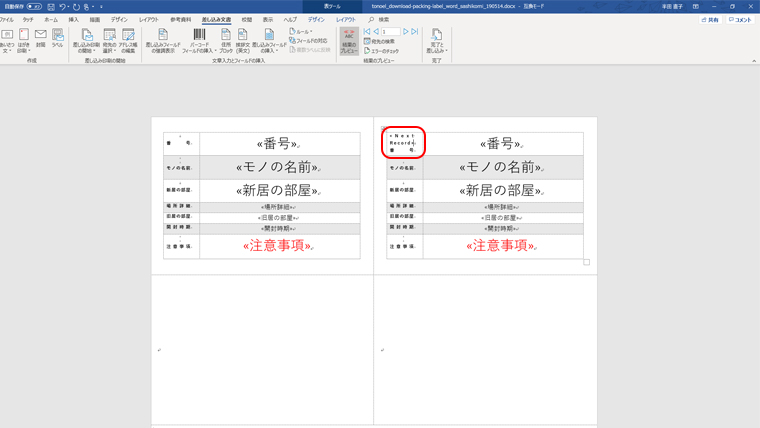
Task: Open the 校閲 (Review) tab
Action: [x=246, y=19]
